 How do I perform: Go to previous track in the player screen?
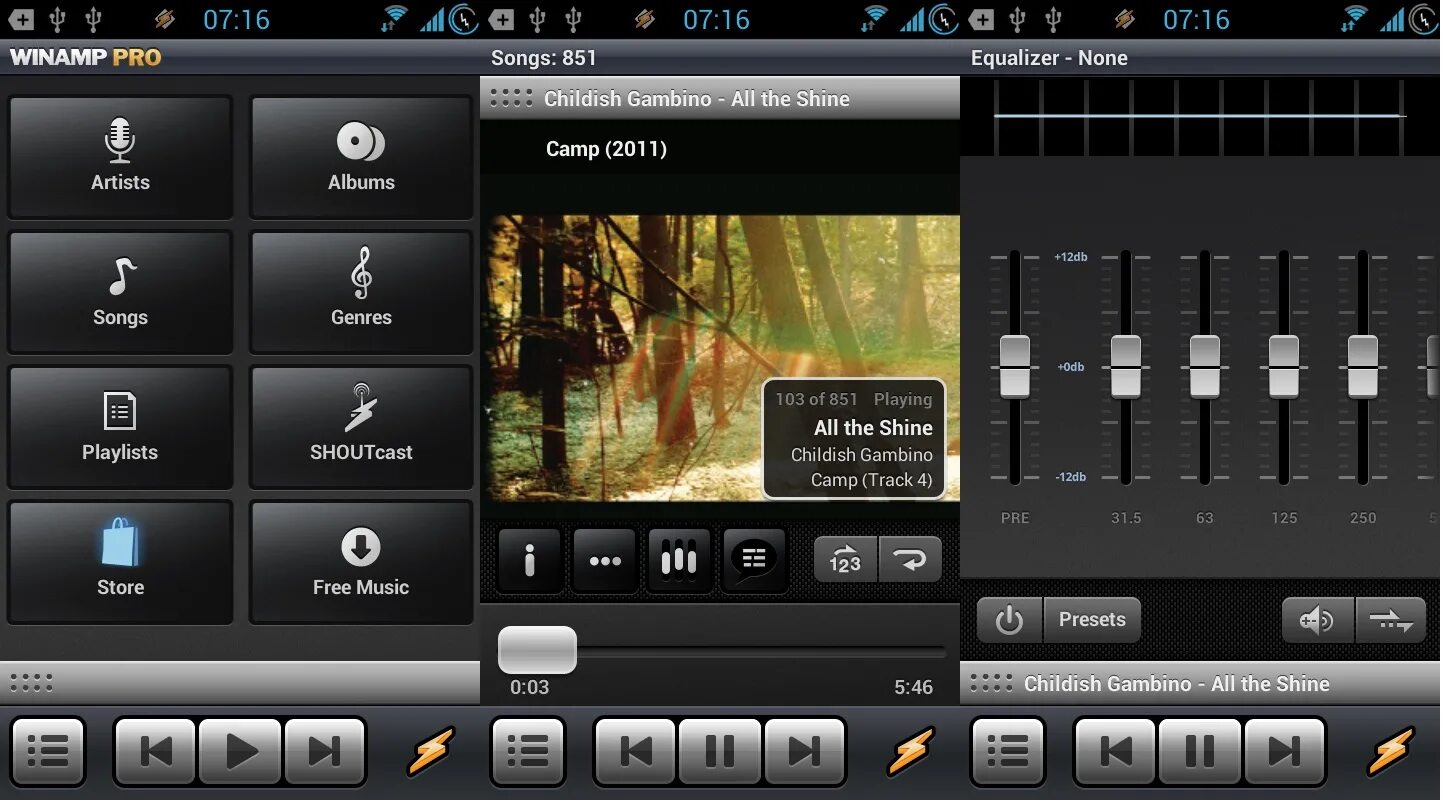[x=636, y=751]
